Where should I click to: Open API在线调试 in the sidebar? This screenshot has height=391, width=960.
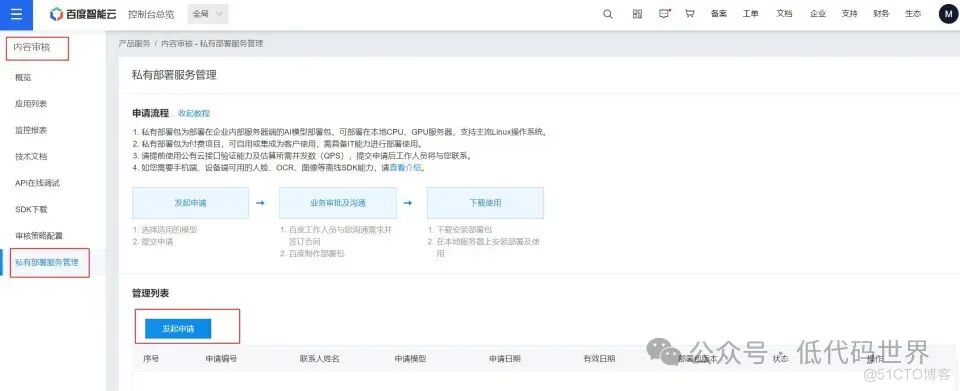point(37,183)
